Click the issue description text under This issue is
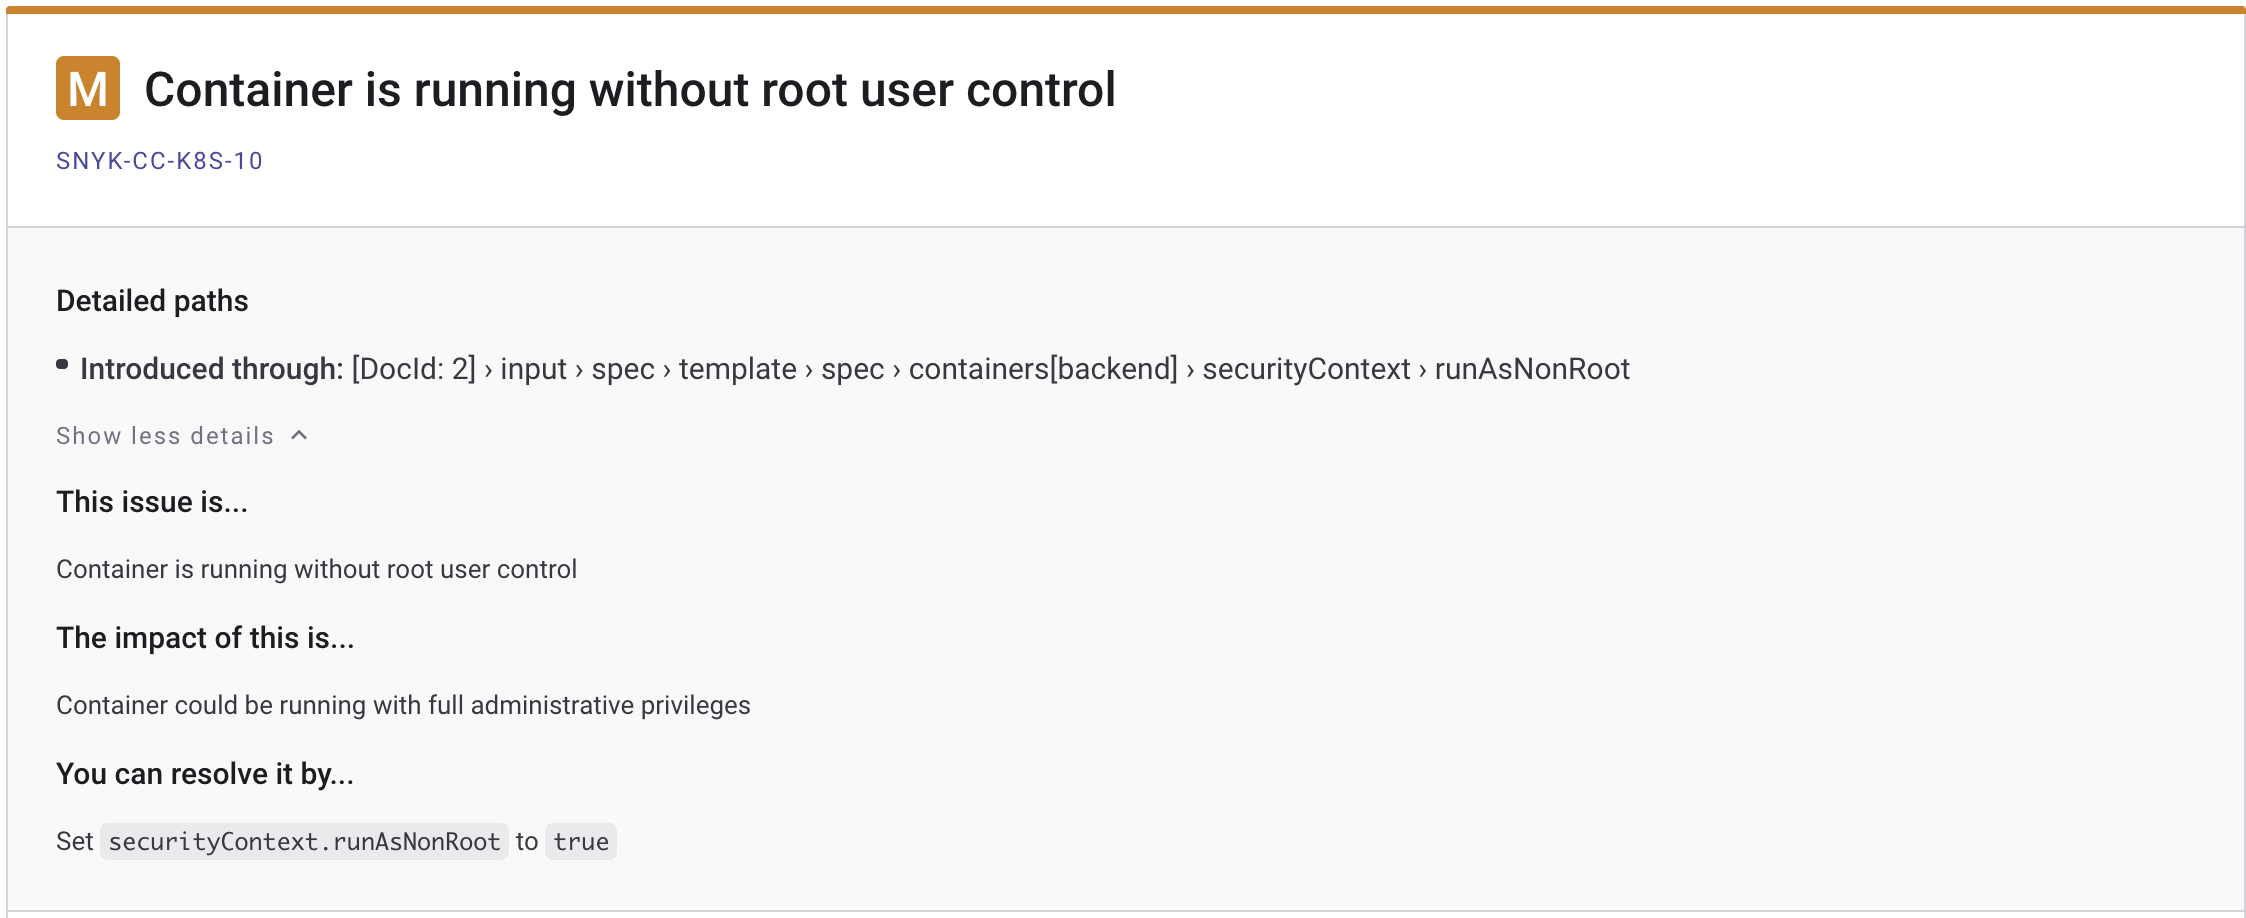This screenshot has height=918, width=2246. coord(317,569)
